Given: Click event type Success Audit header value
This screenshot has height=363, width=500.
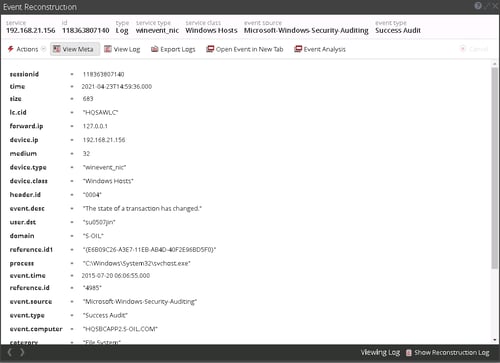Looking at the screenshot, I should [x=398, y=30].
